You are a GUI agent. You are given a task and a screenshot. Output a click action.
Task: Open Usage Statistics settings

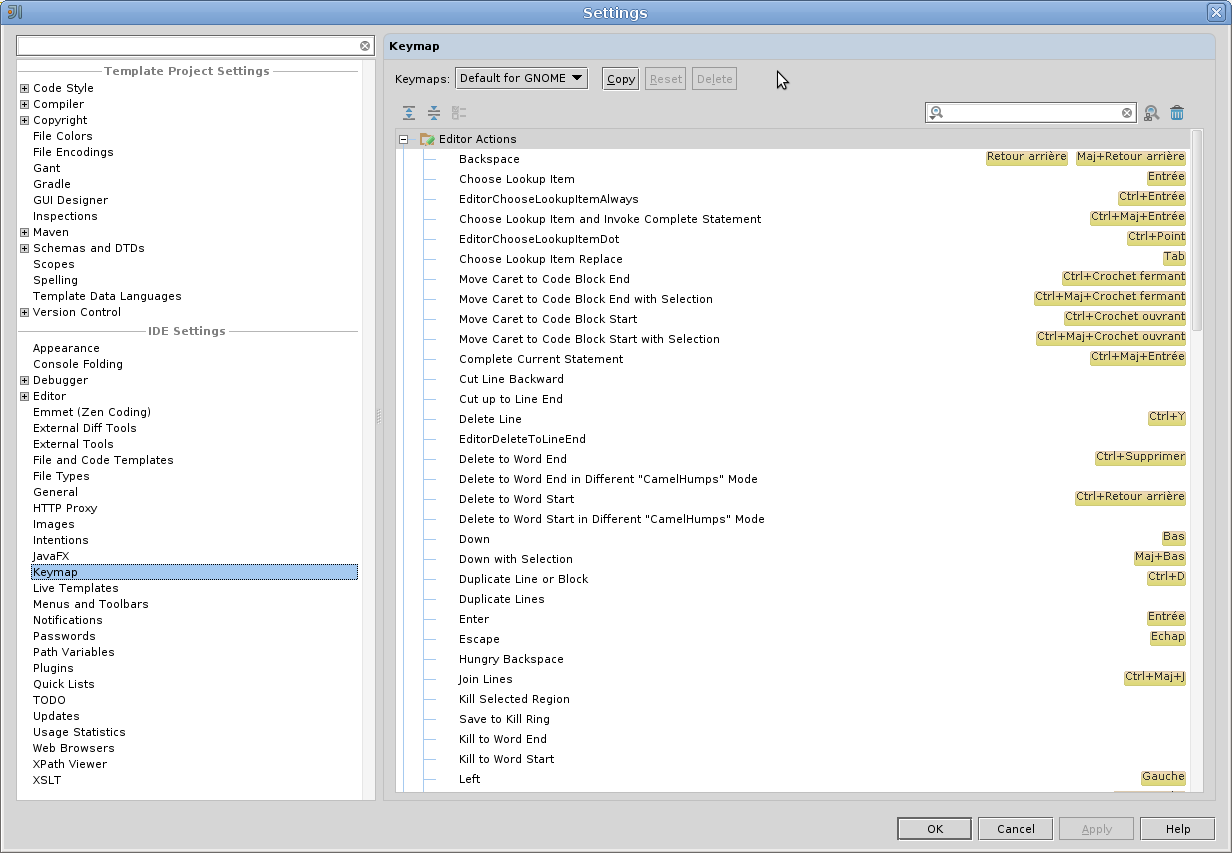[x=79, y=732]
